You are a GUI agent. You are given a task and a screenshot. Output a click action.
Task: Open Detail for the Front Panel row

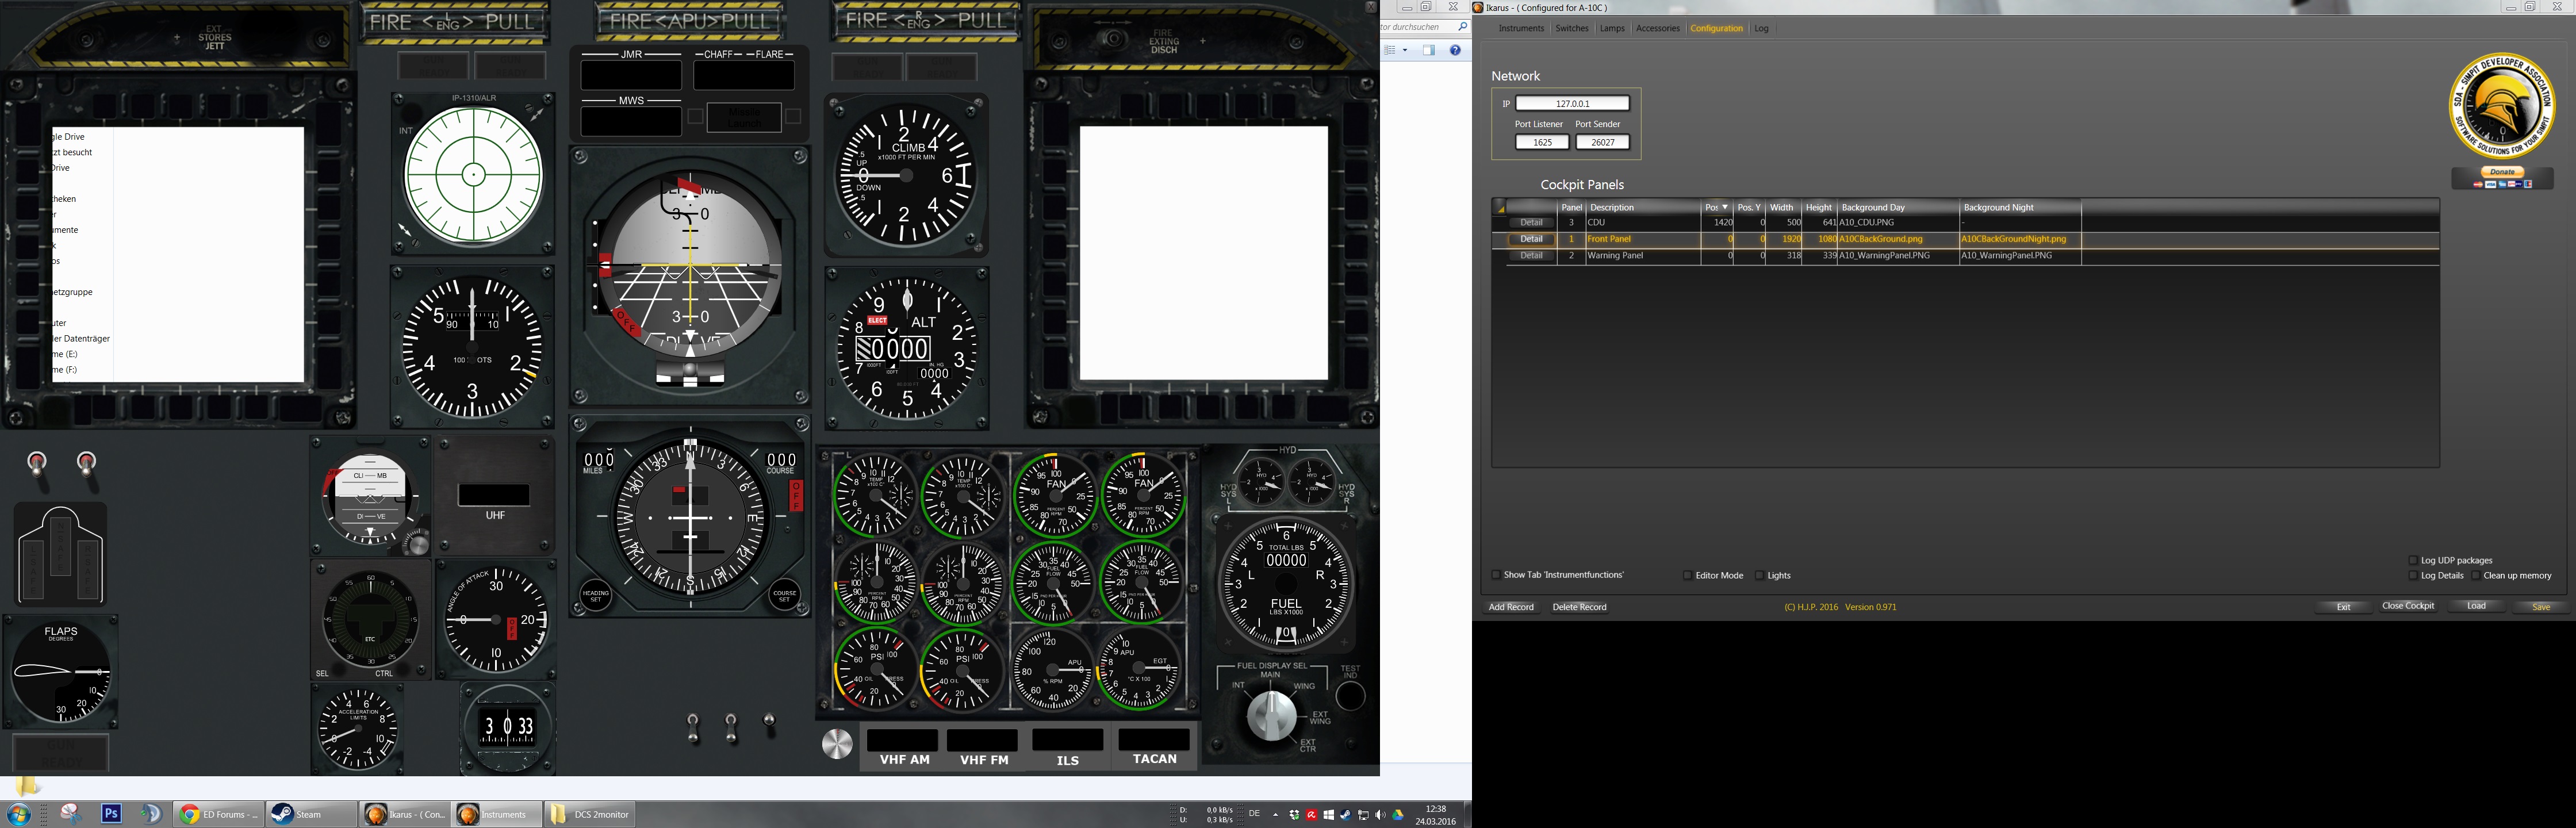[1531, 239]
